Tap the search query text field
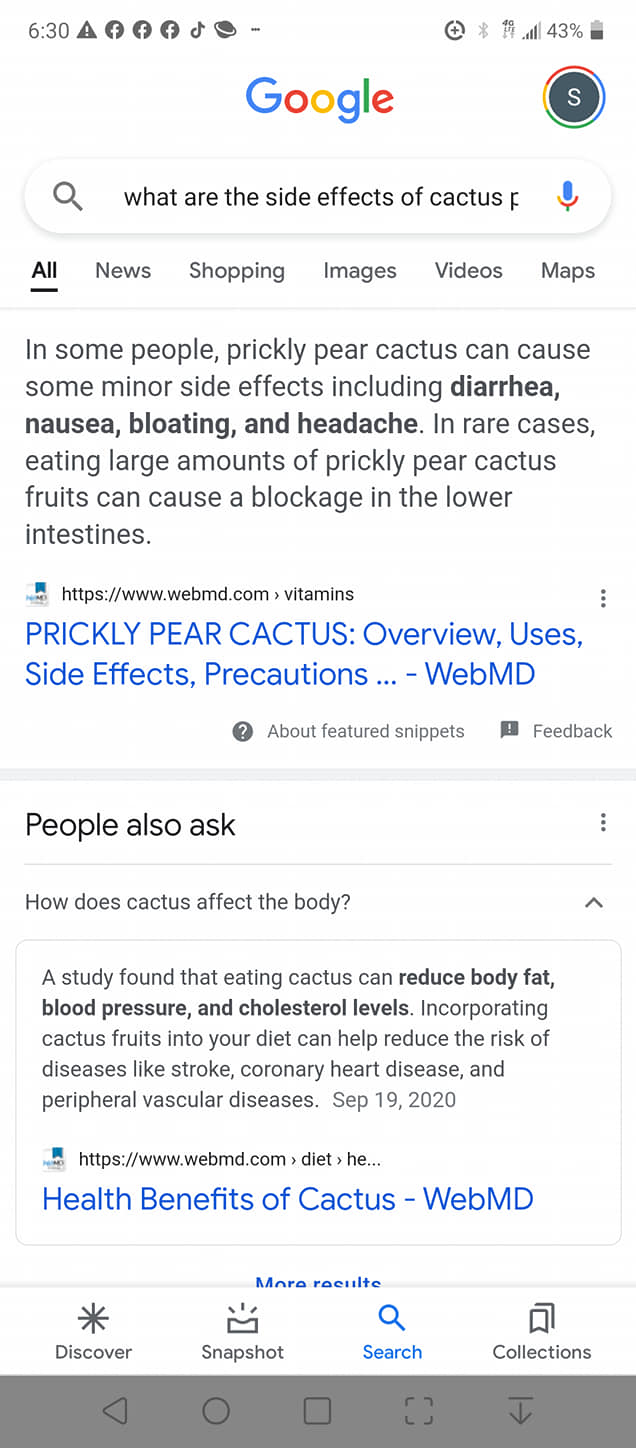Screen dimensions: 636x1448 (320, 197)
